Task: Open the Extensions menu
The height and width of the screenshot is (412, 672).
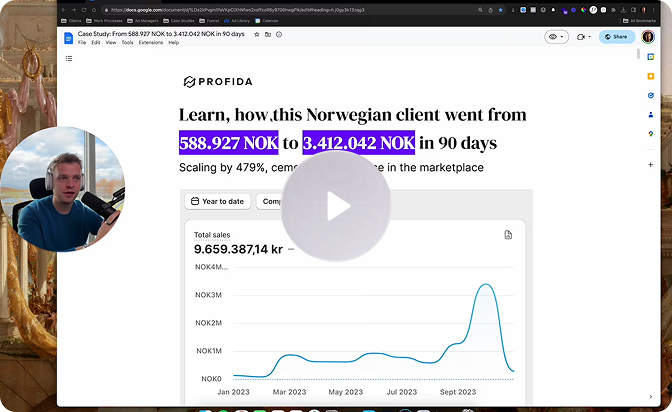Action: coord(151,42)
